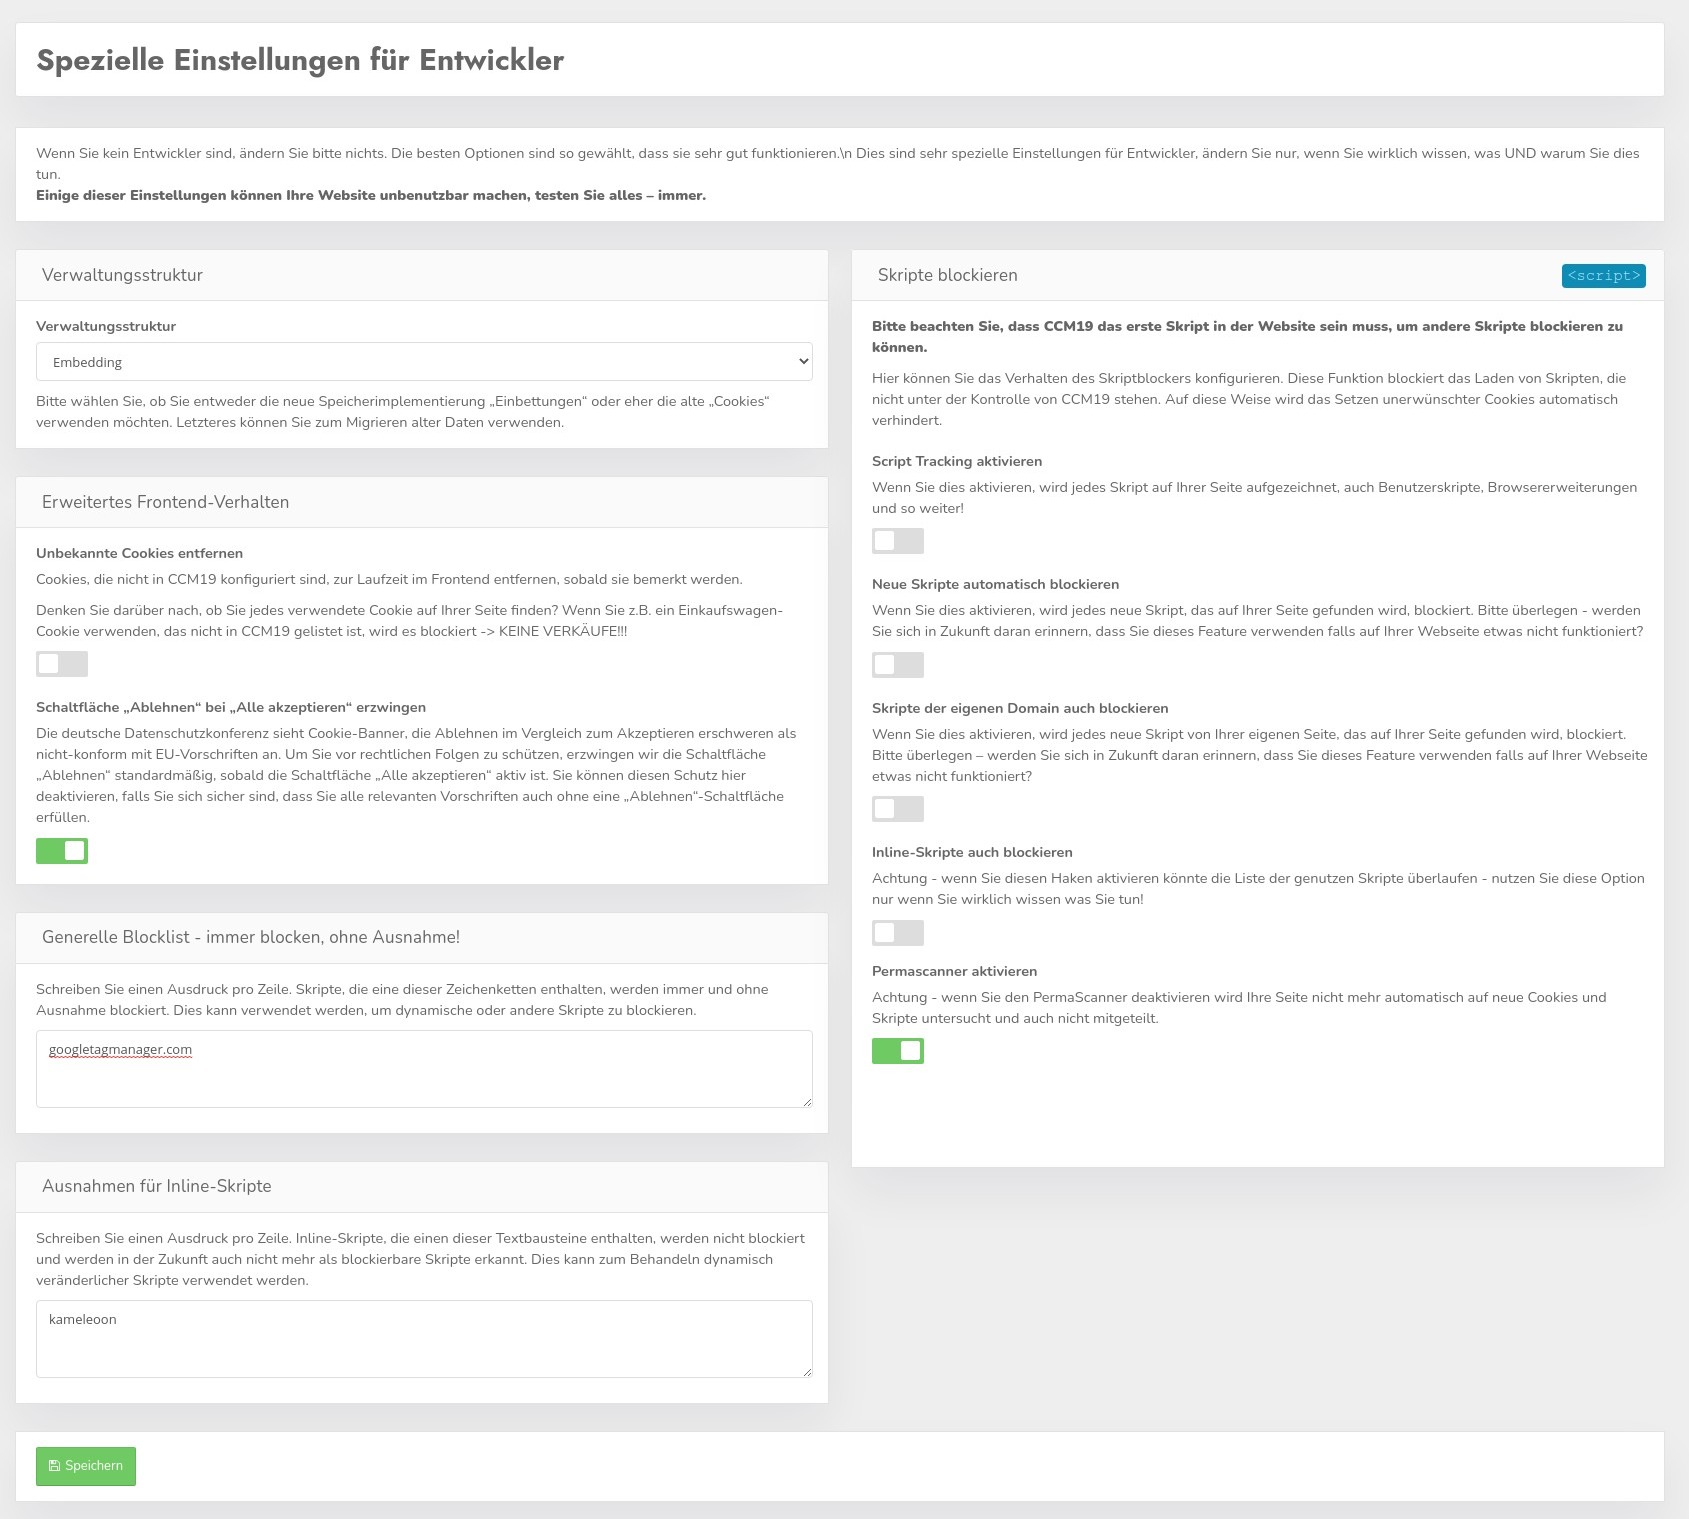1689x1519 pixels.
Task: Click the Speichern save button
Action: pyautogui.click(x=86, y=1466)
